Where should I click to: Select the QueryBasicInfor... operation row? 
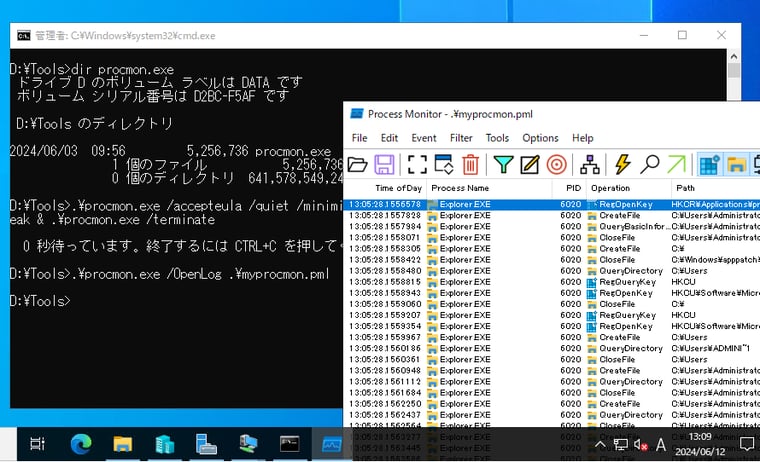pyautogui.click(x=552, y=226)
